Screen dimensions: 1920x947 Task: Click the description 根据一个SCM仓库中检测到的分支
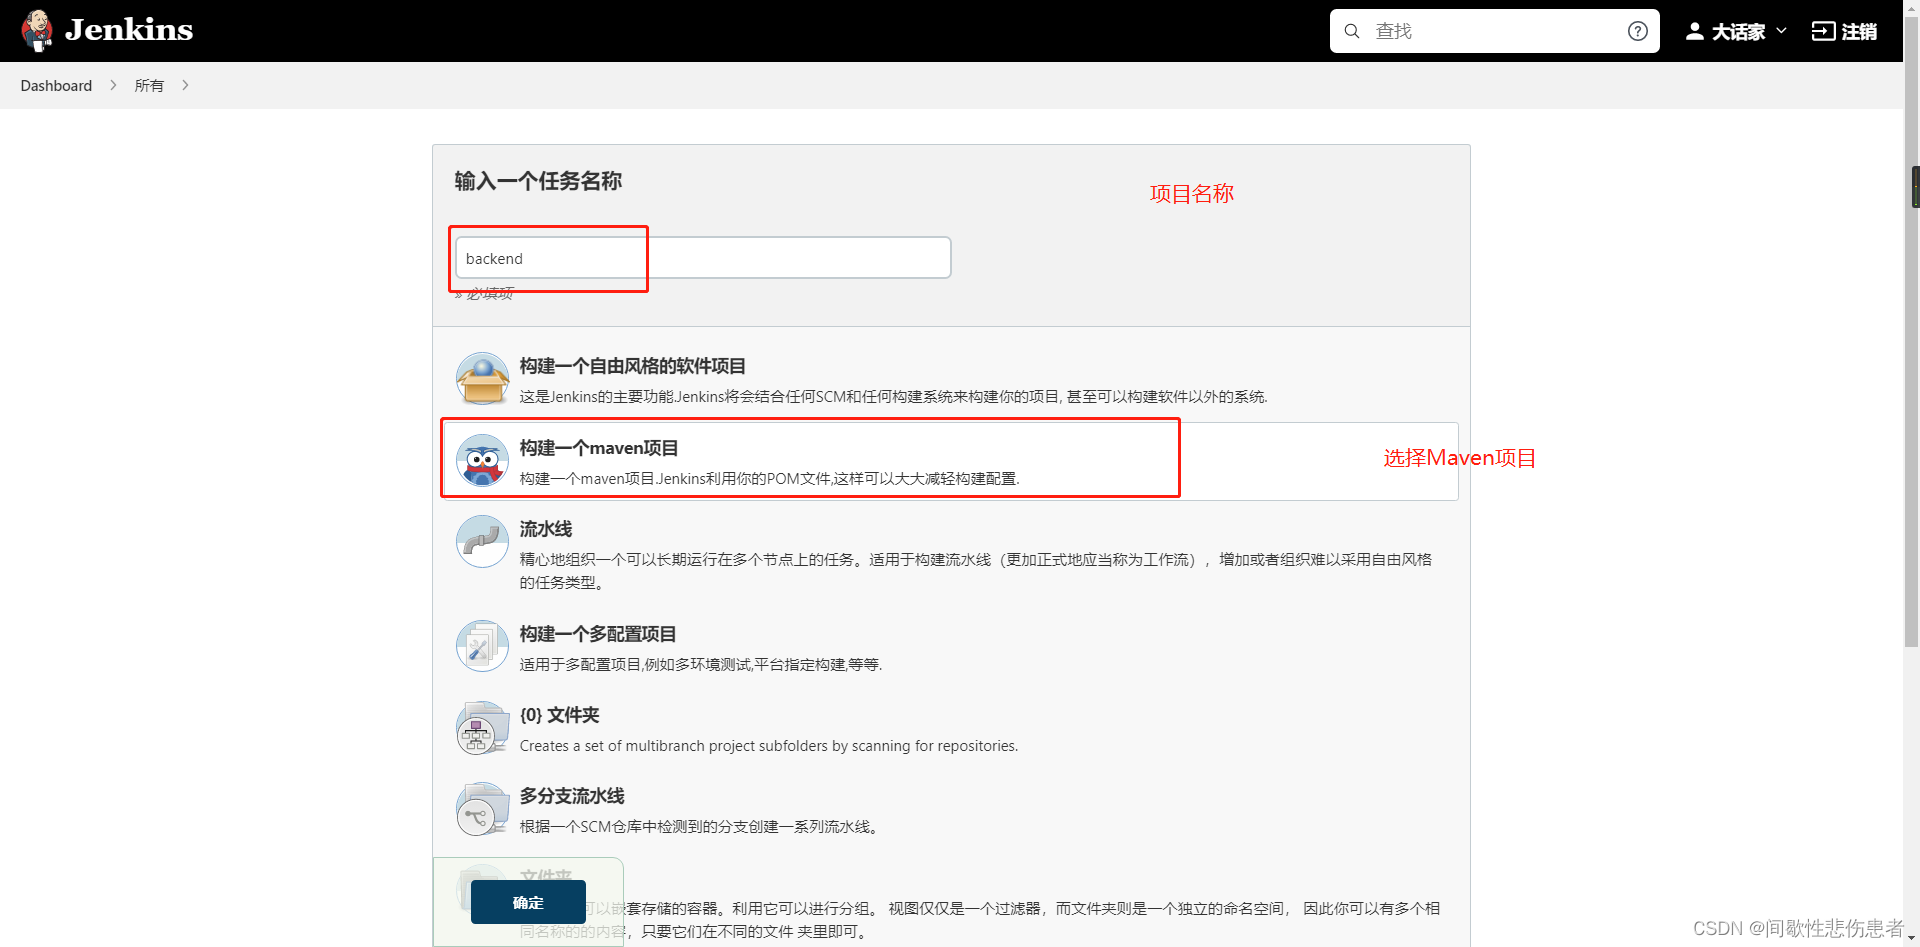(699, 827)
